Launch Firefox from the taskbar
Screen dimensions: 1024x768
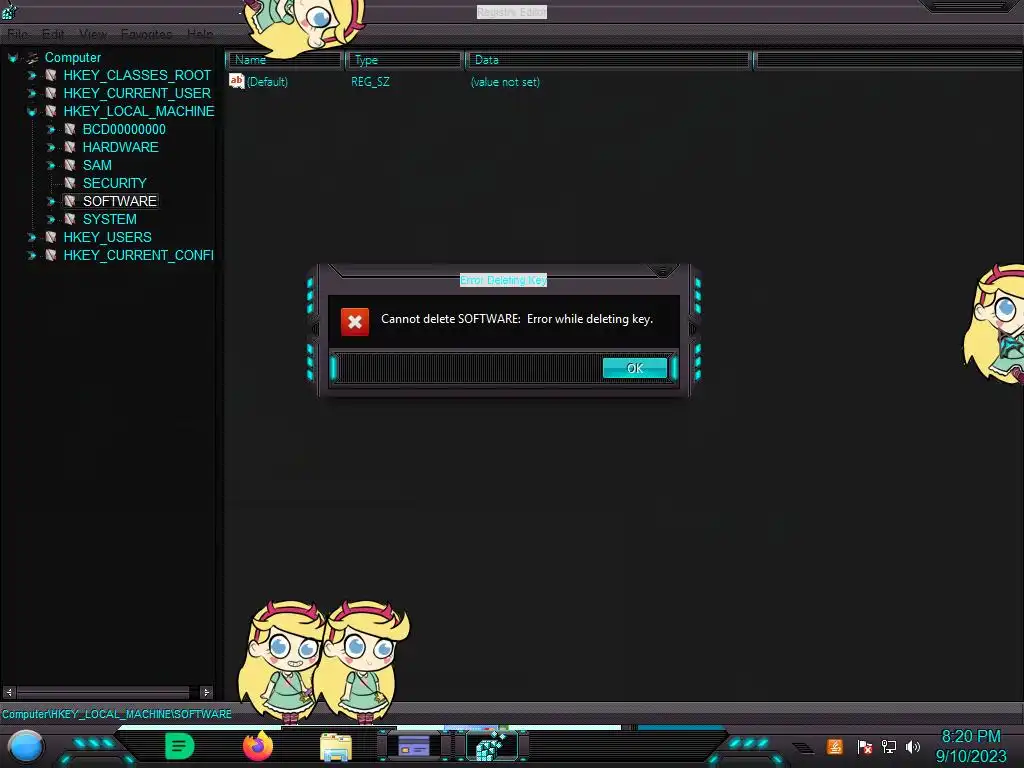(258, 746)
